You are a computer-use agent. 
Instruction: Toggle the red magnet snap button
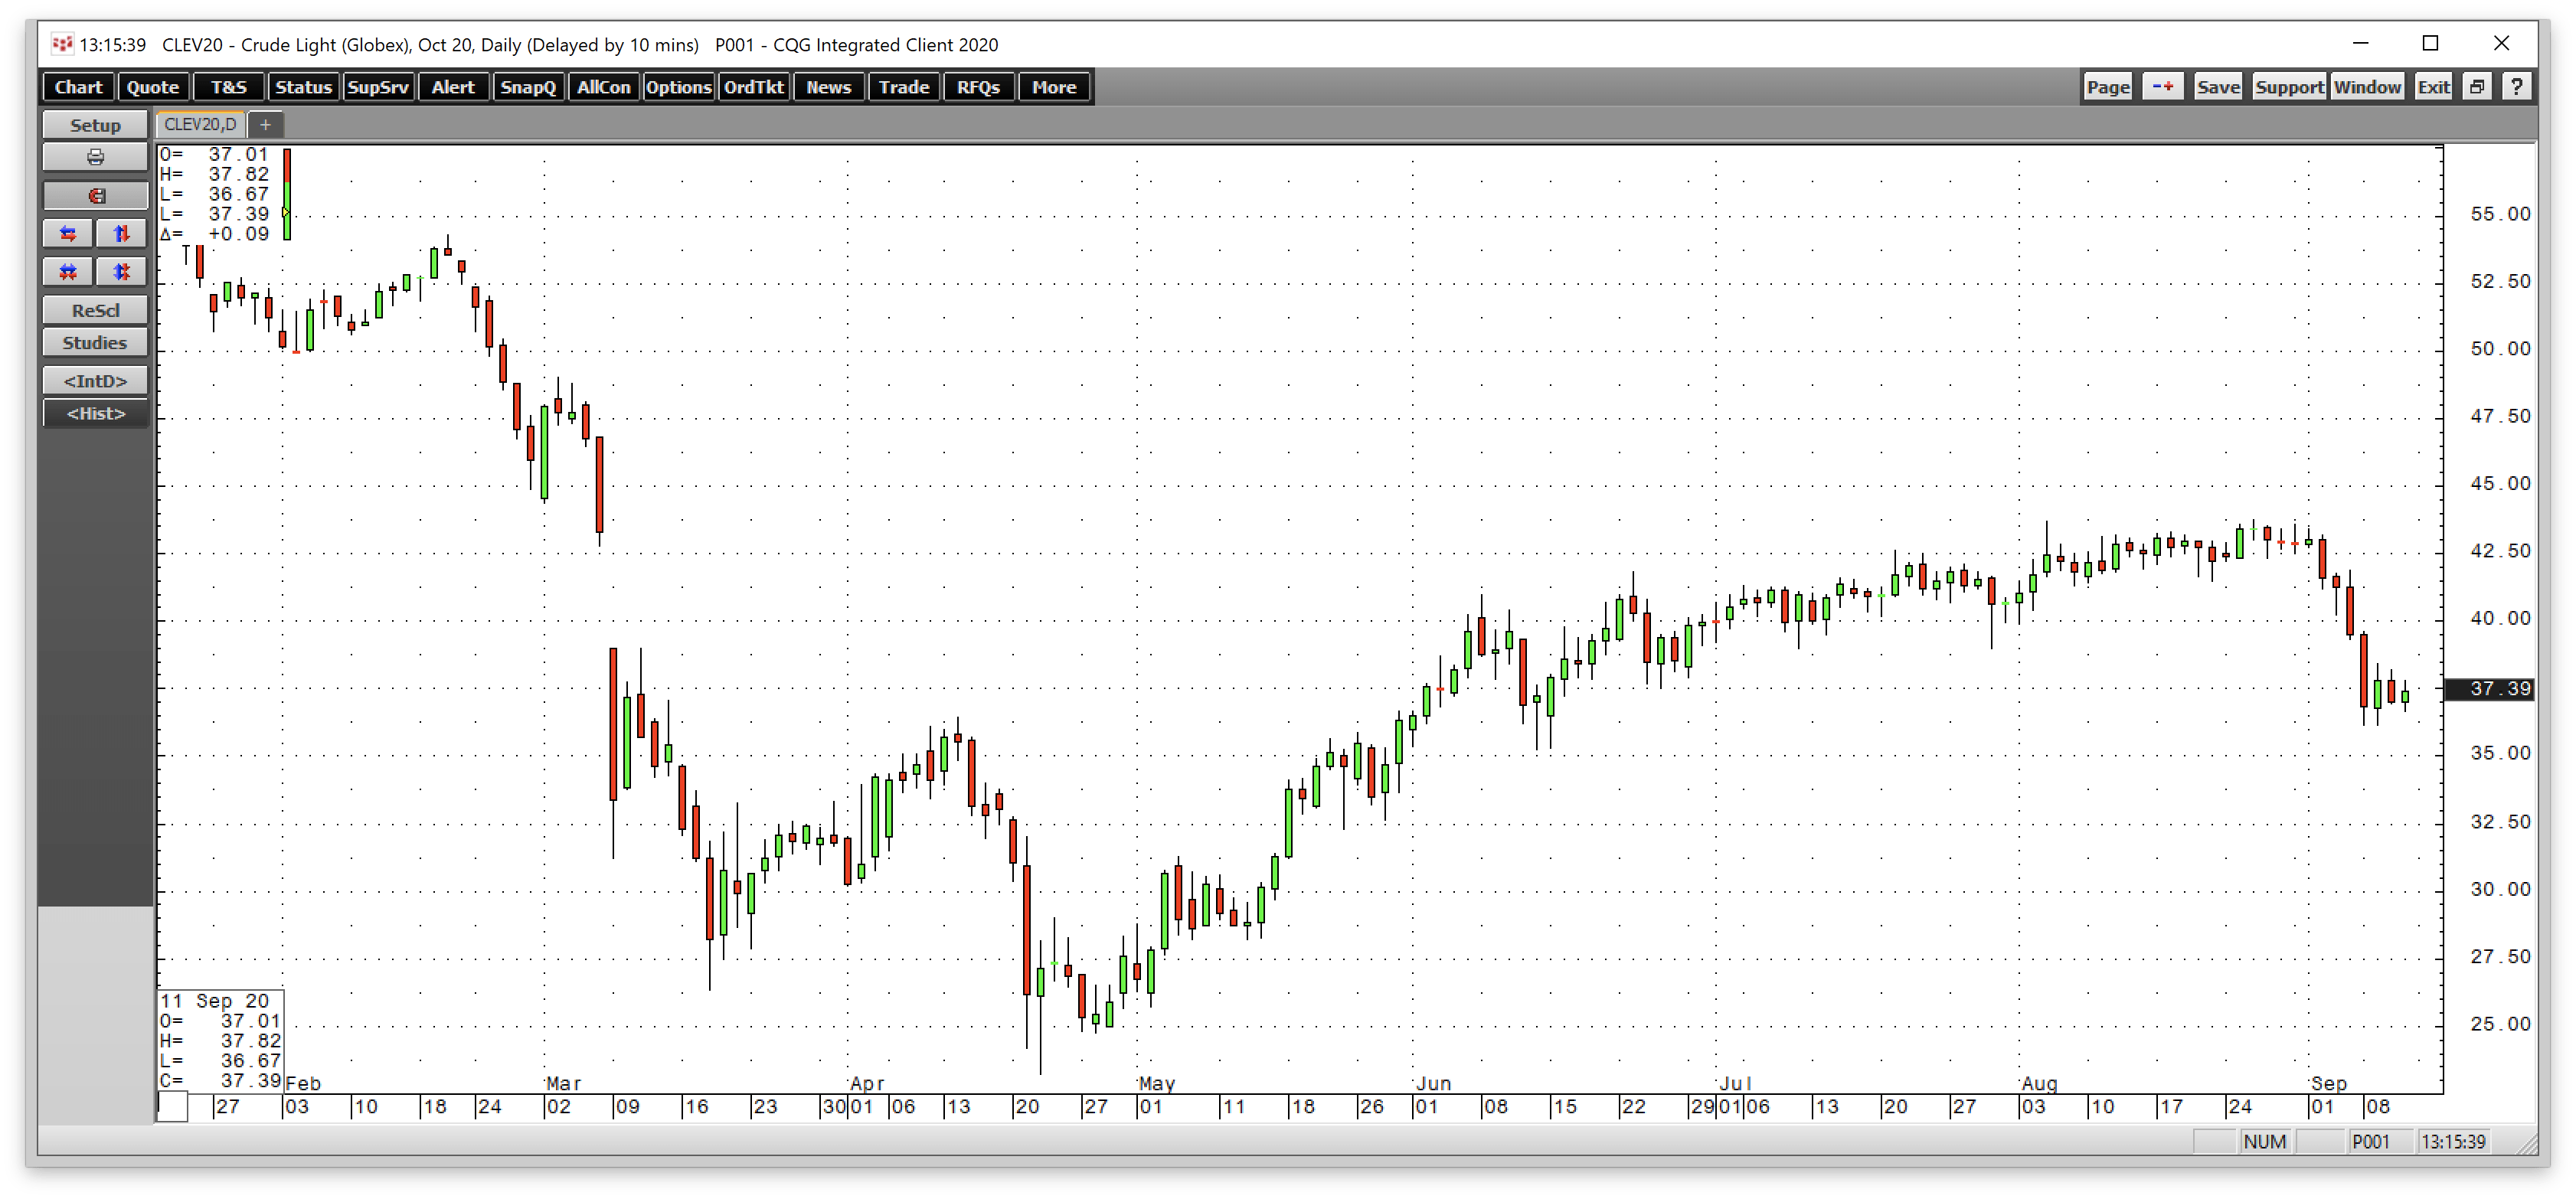tap(95, 195)
